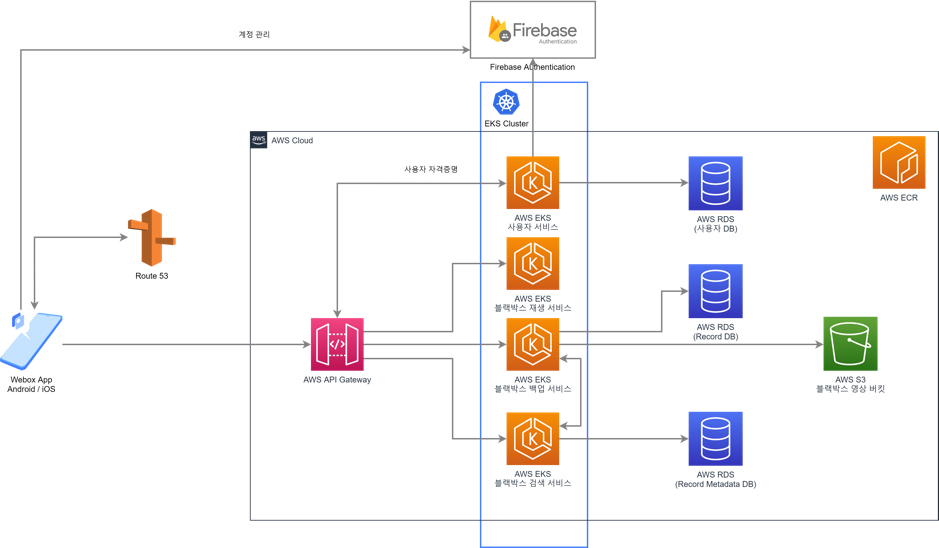This screenshot has width=939, height=548.
Task: Click the 계정 관리 arrow label
Action: pyautogui.click(x=253, y=35)
